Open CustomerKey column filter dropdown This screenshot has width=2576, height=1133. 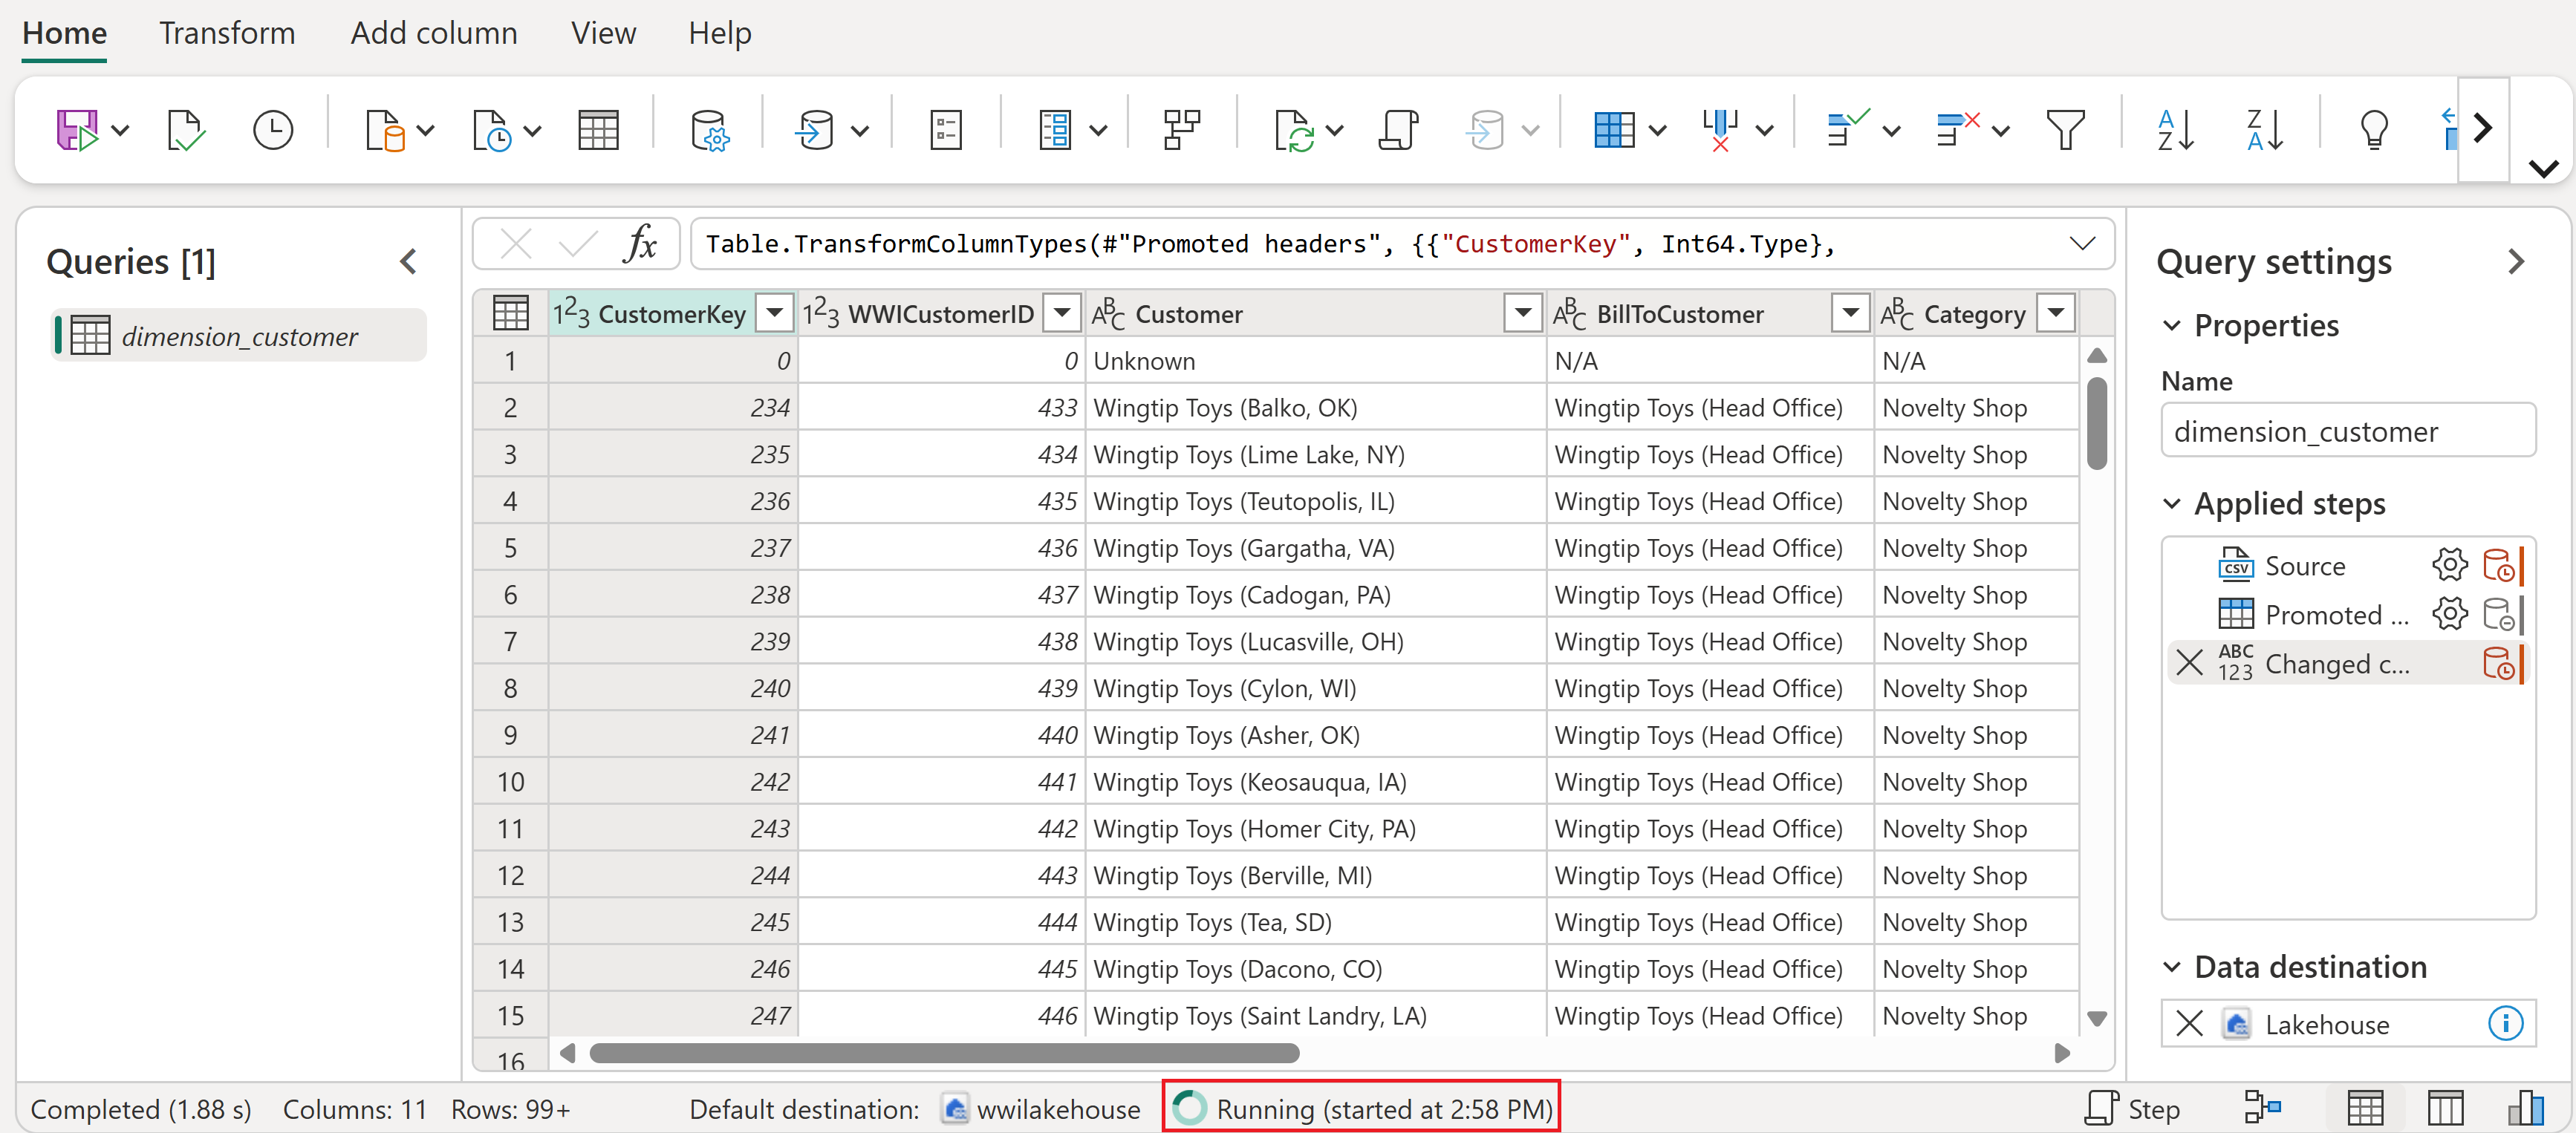[774, 313]
